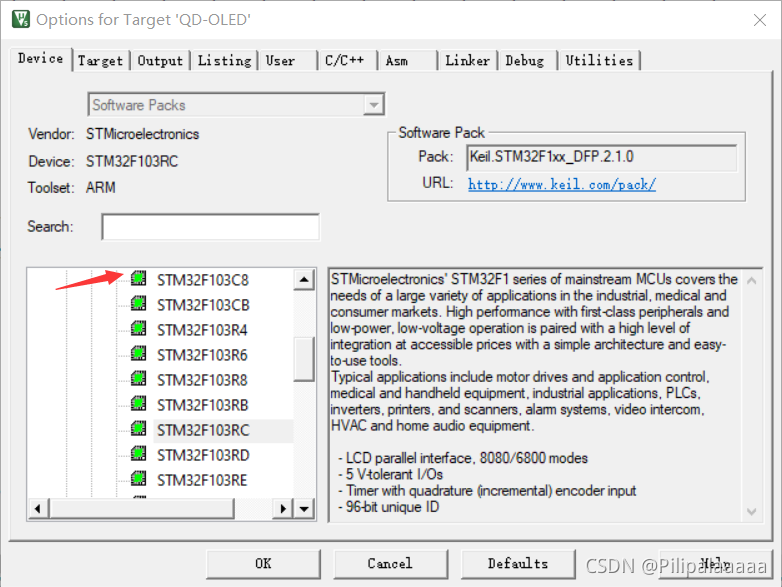Open the Output tab

click(160, 61)
